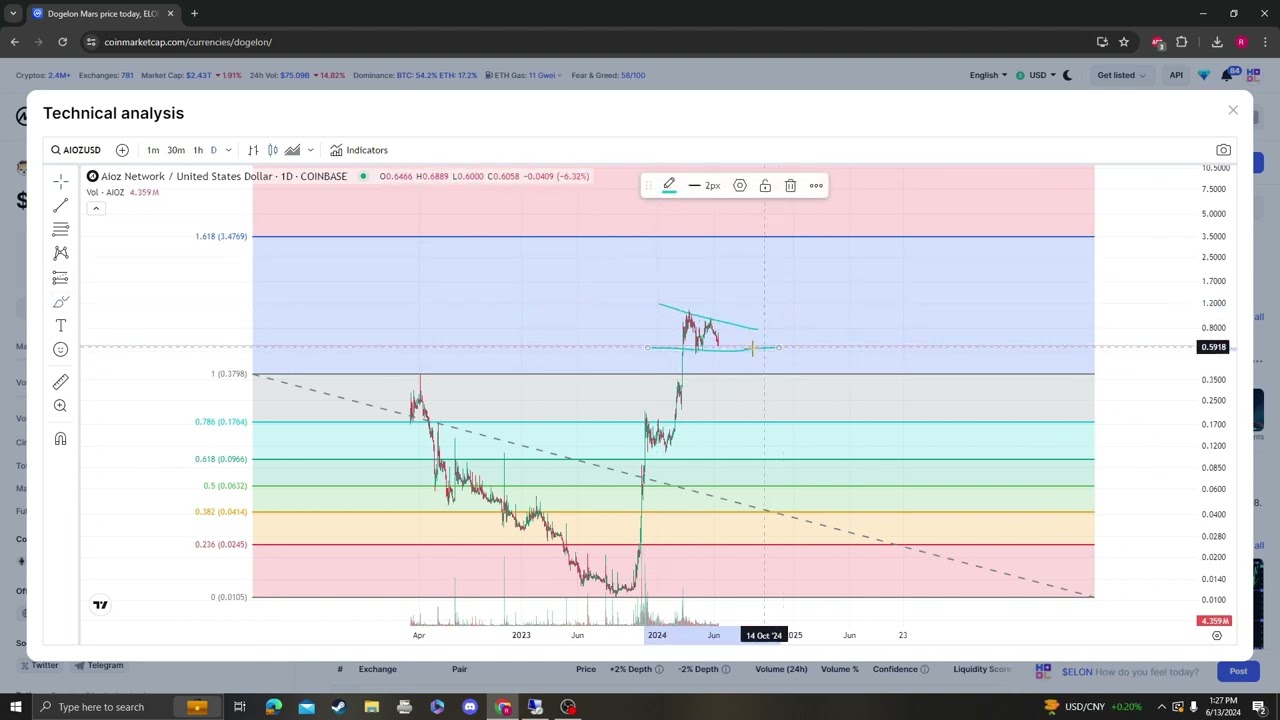The width and height of the screenshot is (1280, 720).
Task: Open more options on drawing toolbar
Action: [816, 186]
